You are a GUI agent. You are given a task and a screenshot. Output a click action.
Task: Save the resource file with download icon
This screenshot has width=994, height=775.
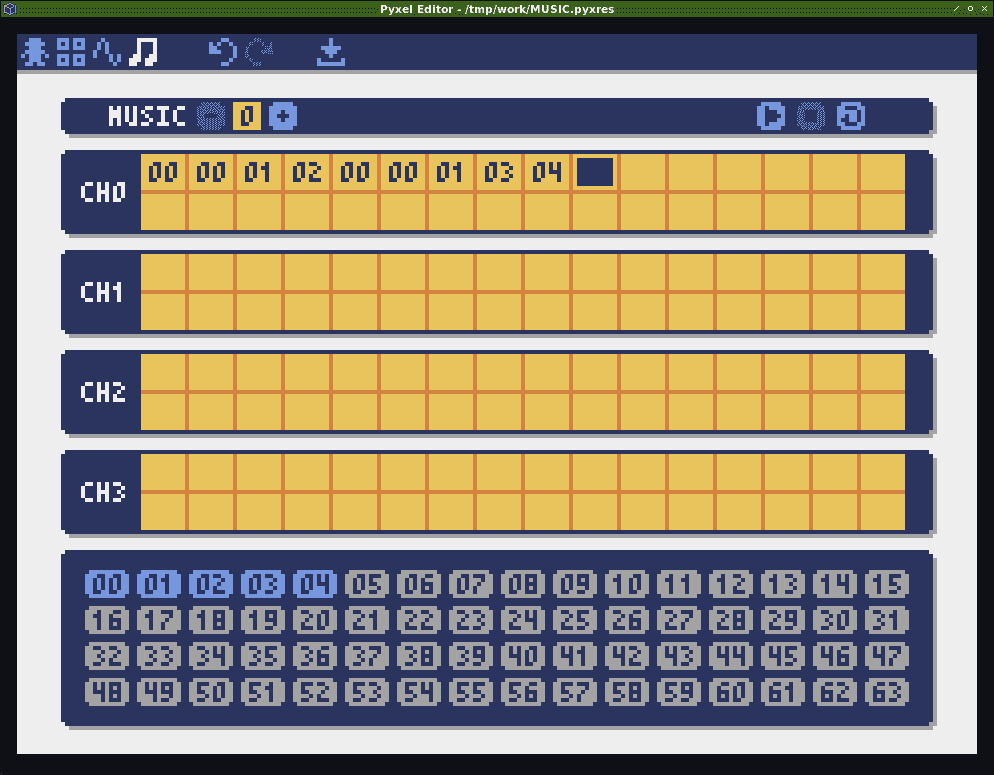tap(331, 52)
